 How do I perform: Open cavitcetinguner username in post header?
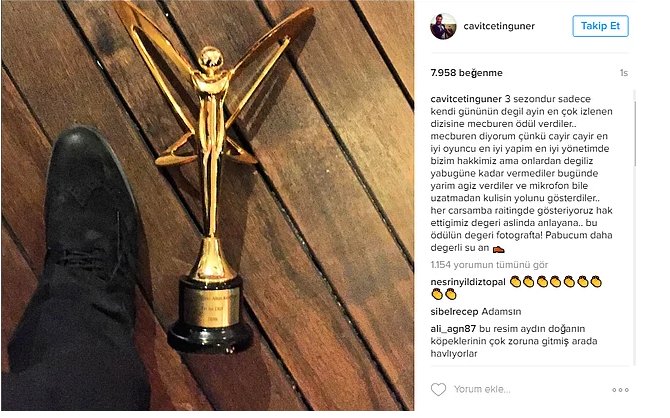[499, 26]
